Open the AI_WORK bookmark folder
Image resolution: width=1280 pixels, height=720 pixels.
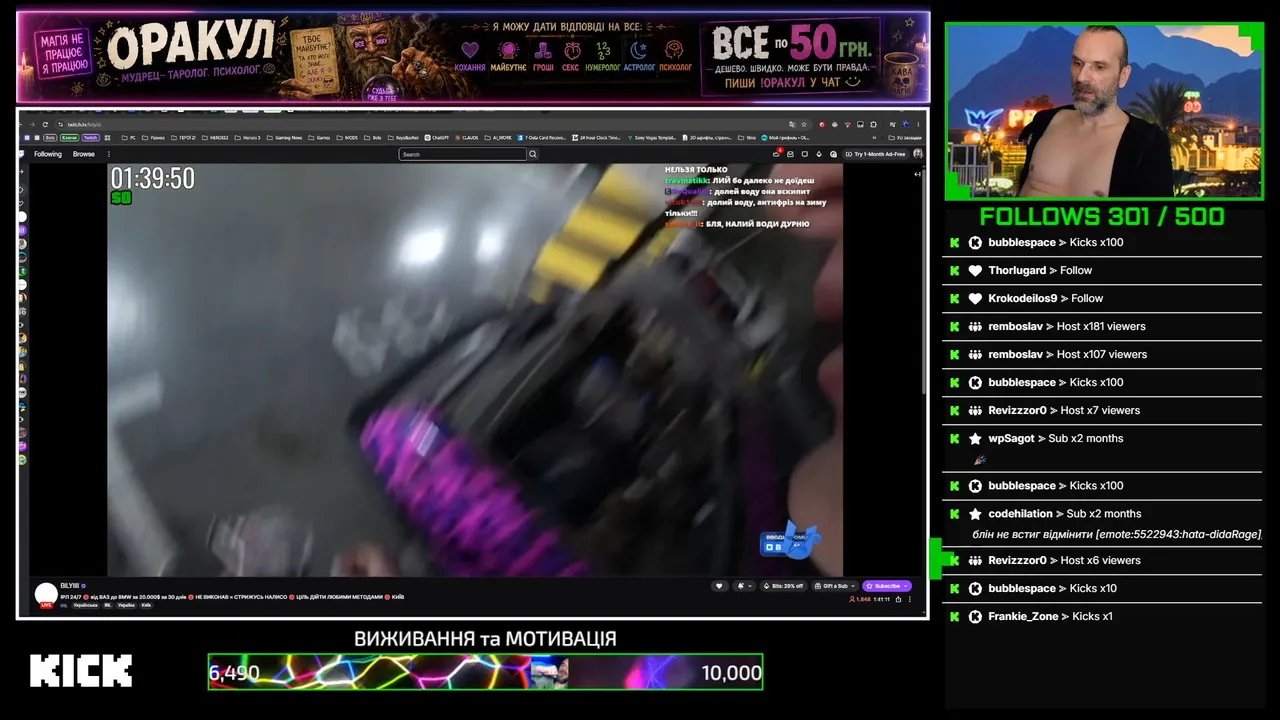pos(498,137)
